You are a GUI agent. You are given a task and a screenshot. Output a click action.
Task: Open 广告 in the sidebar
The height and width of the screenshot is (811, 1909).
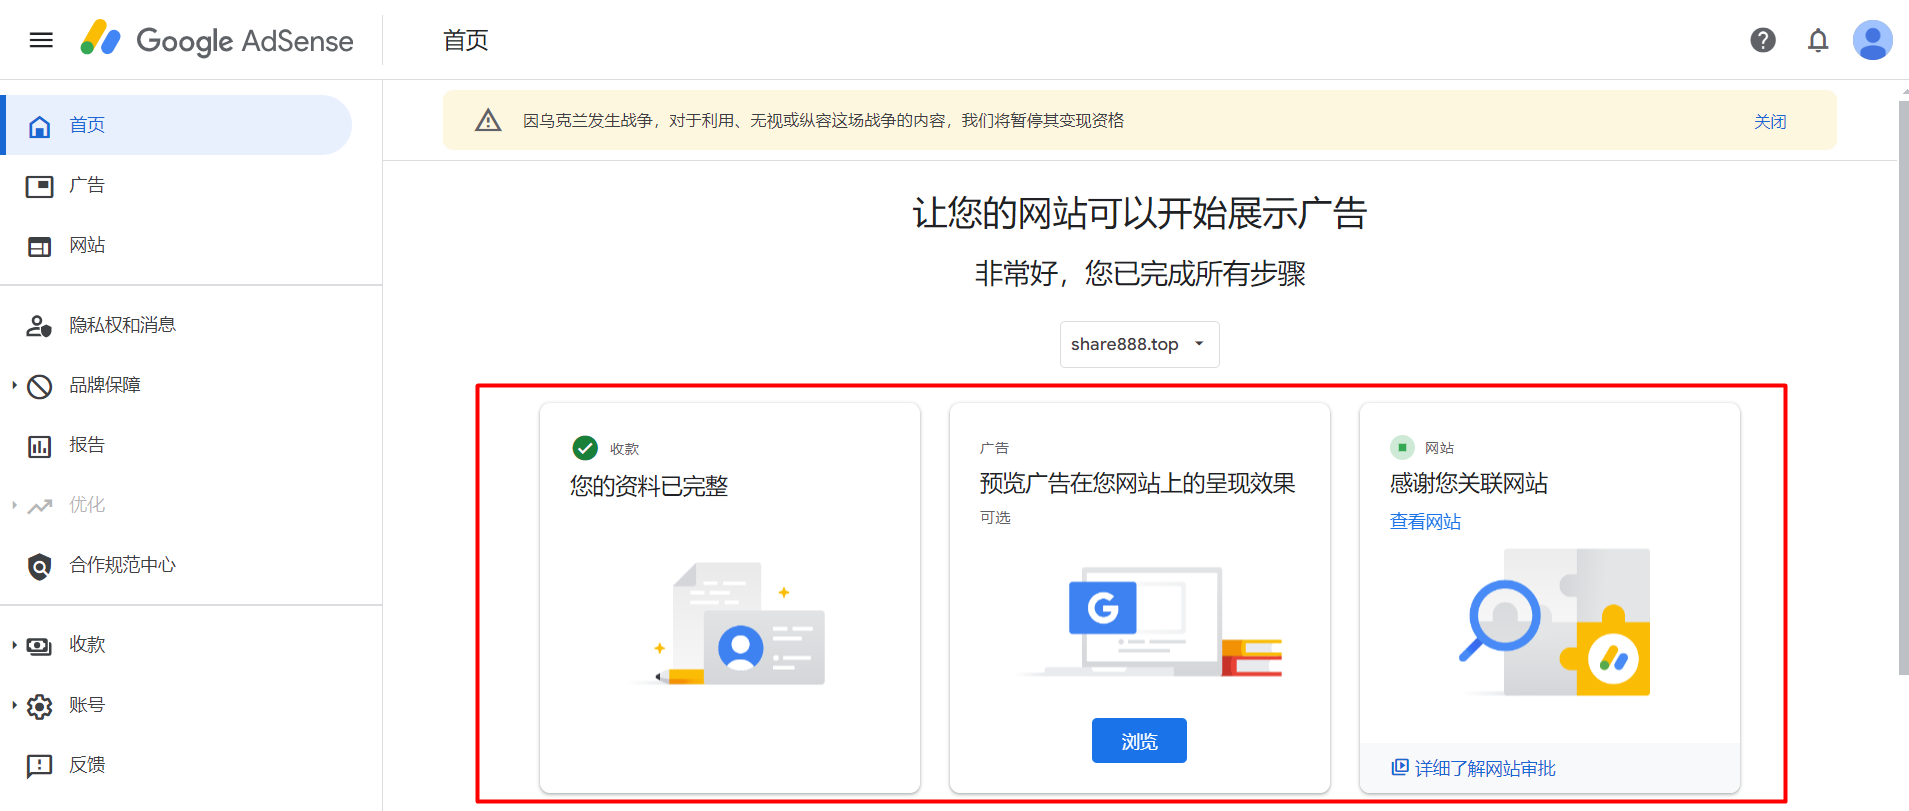click(x=178, y=185)
